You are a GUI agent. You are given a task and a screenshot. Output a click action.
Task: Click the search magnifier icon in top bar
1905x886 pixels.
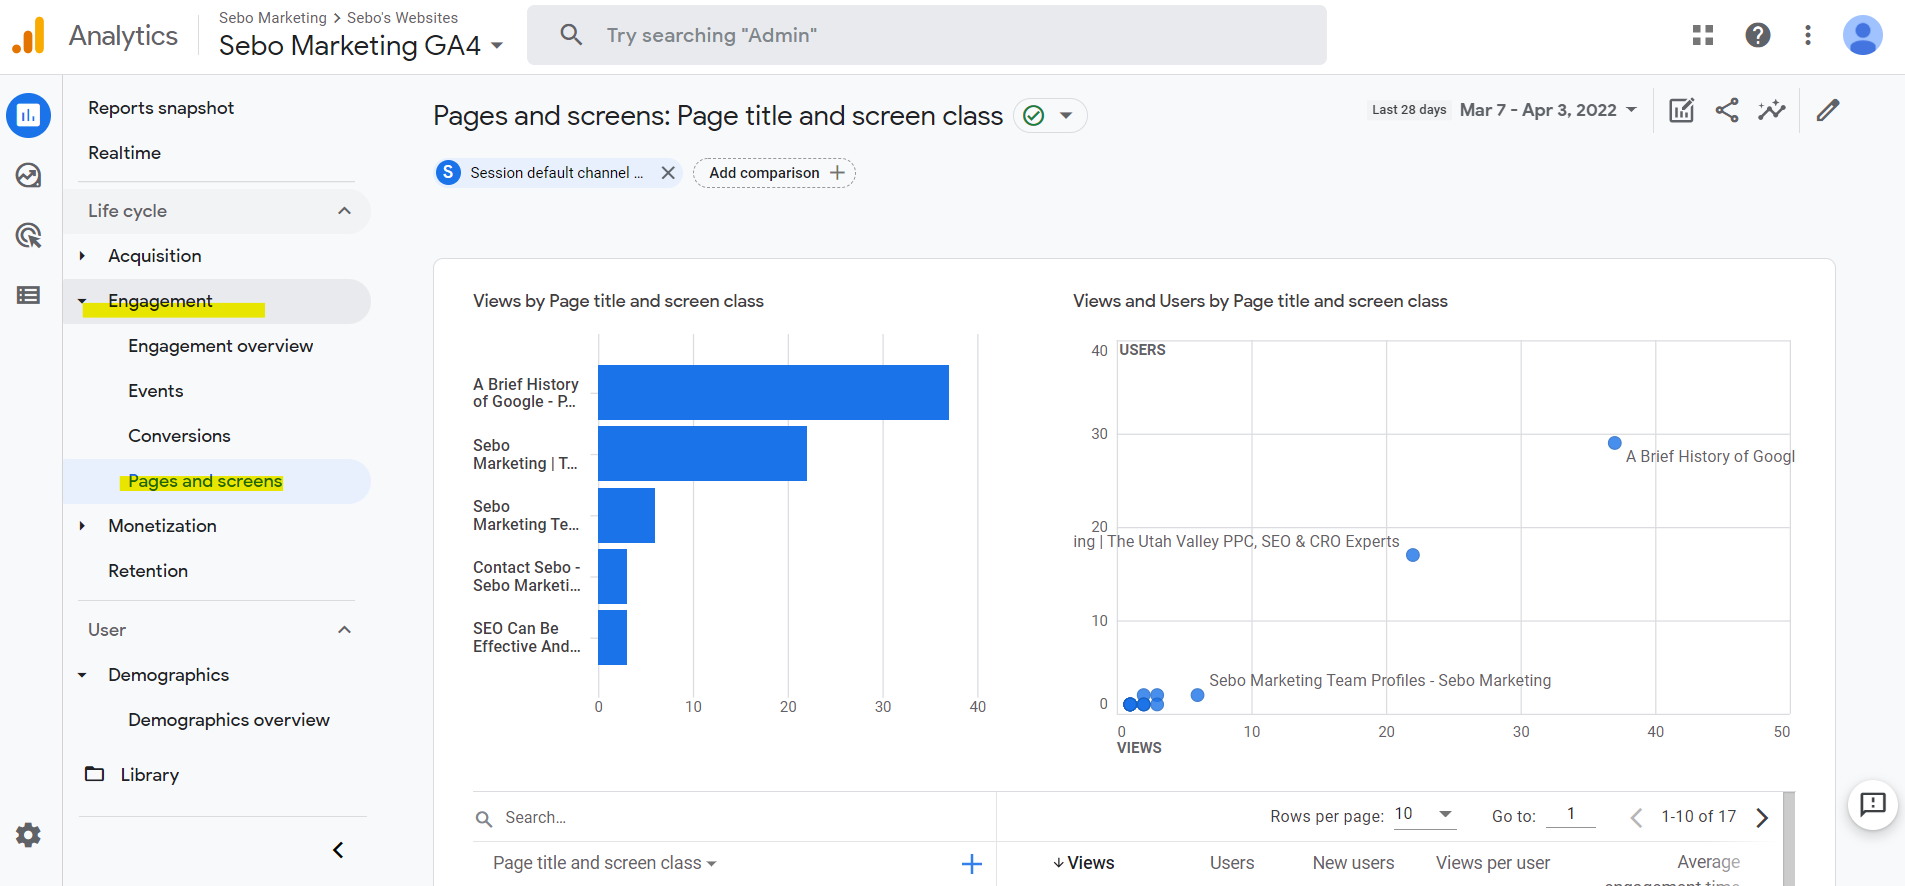(x=571, y=35)
